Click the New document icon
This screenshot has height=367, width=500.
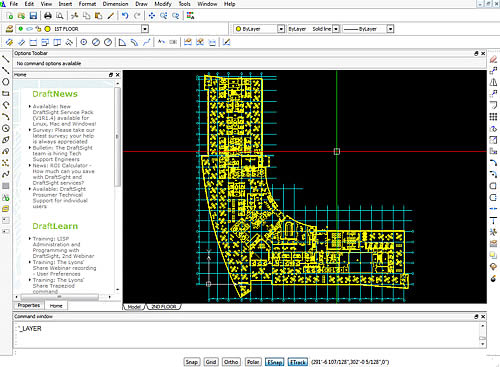10,16
